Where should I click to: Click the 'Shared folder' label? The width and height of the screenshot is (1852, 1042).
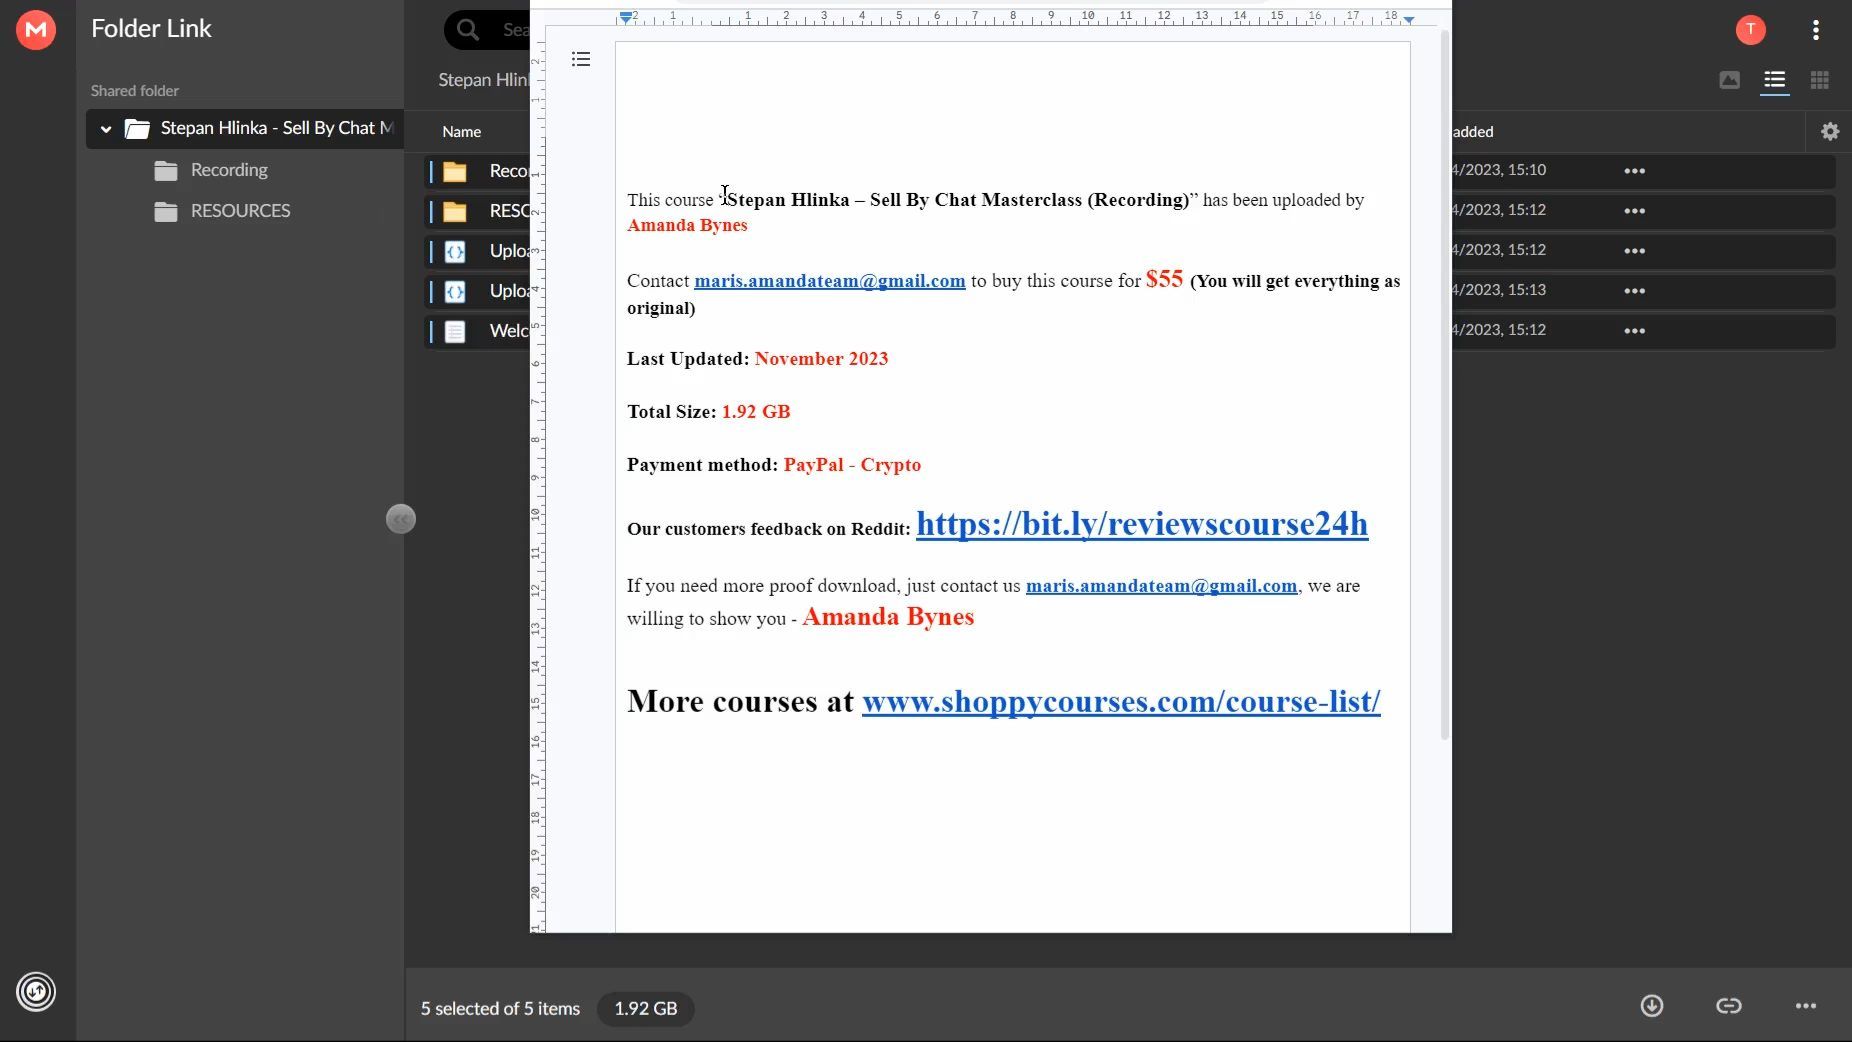(134, 91)
